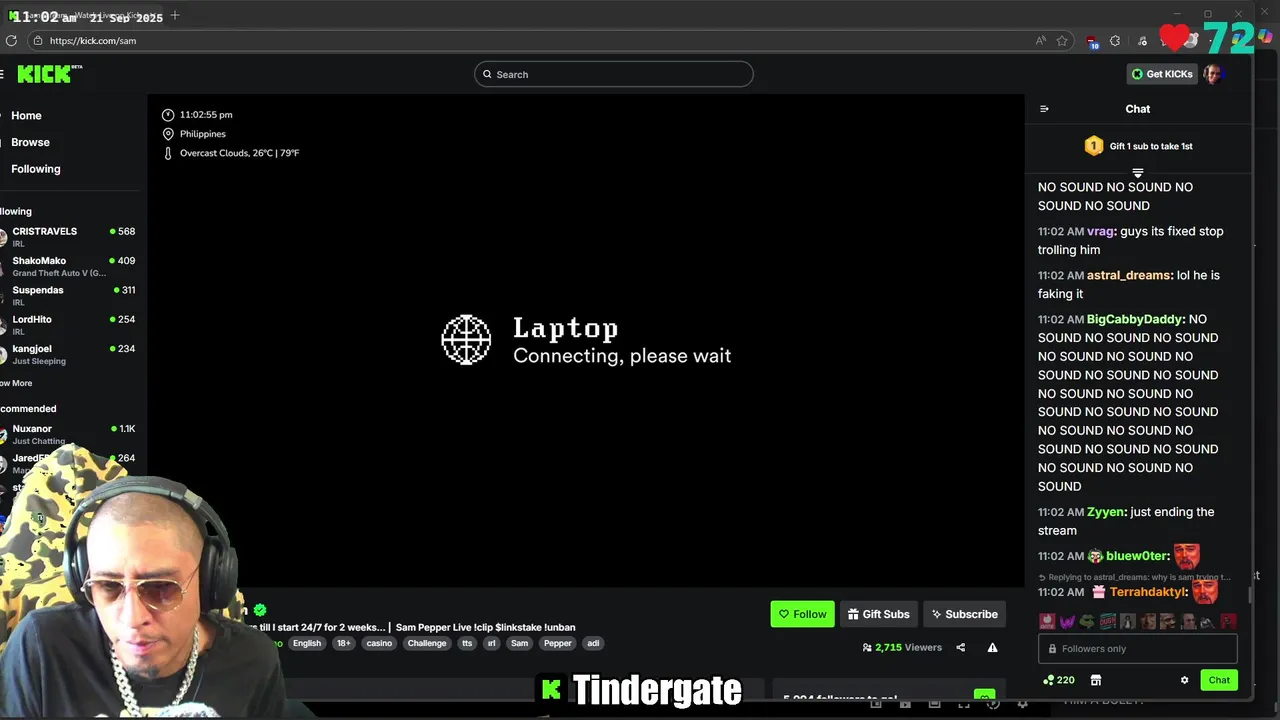Open Nuxanor recommended channel
The width and height of the screenshot is (1280, 720).
(69, 434)
